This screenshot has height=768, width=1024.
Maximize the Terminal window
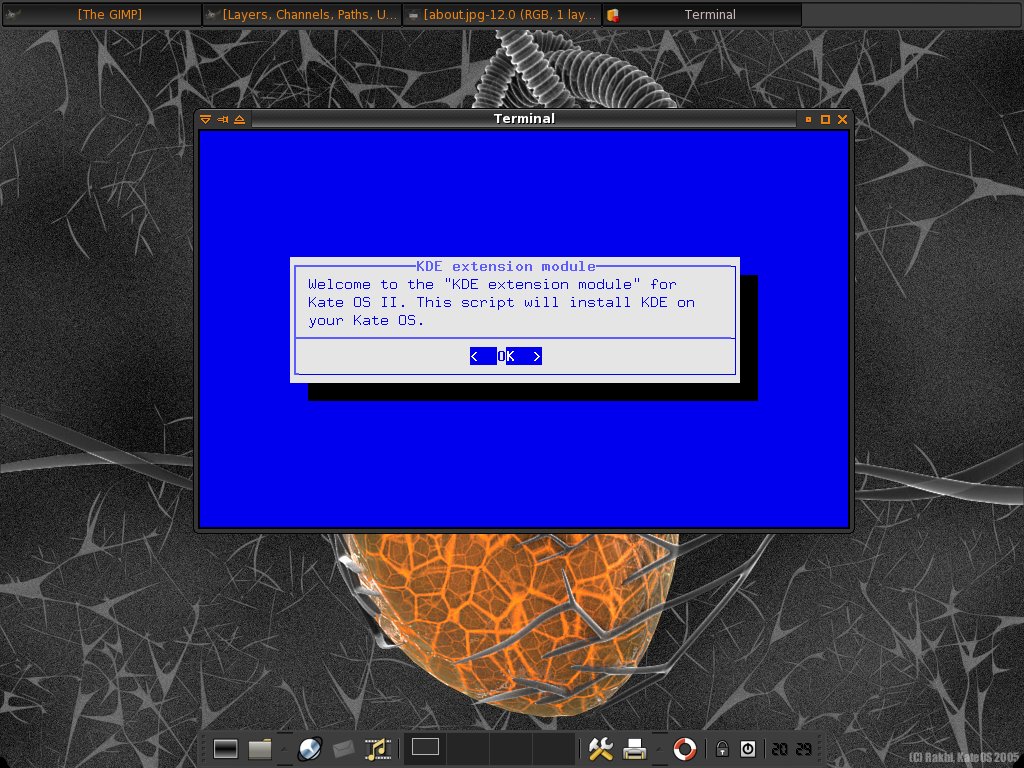point(825,120)
